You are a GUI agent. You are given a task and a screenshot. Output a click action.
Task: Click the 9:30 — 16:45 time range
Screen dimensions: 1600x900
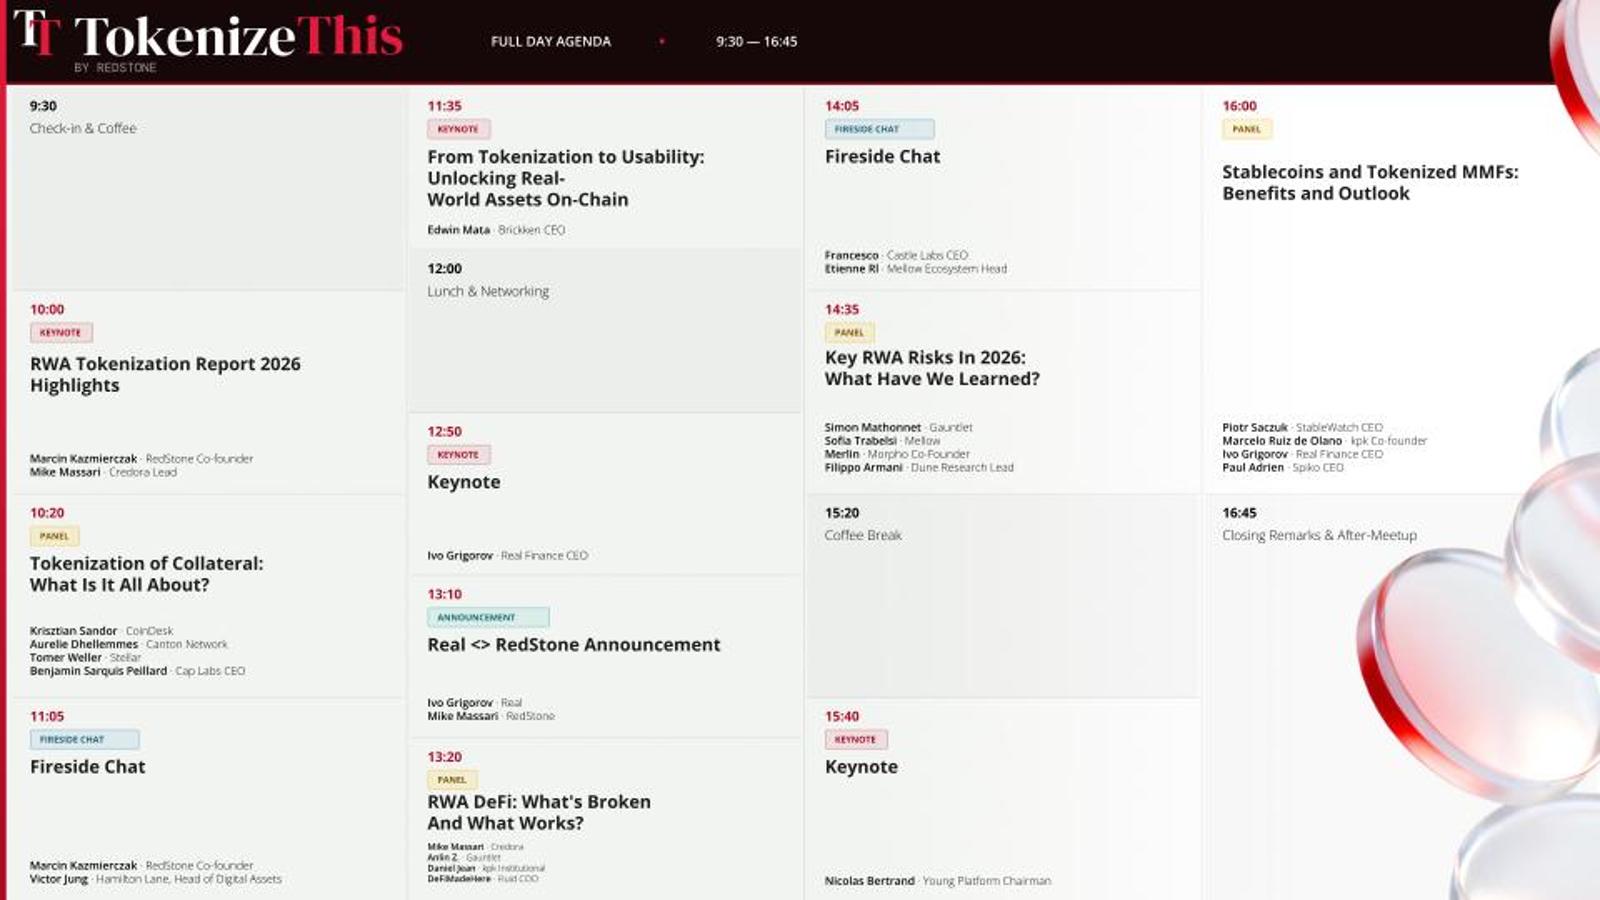point(756,42)
